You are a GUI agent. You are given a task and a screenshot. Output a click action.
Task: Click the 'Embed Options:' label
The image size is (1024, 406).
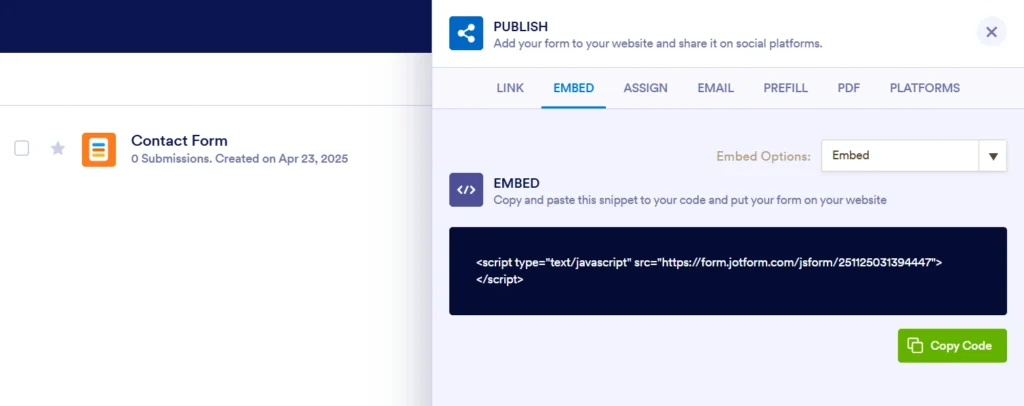point(763,157)
